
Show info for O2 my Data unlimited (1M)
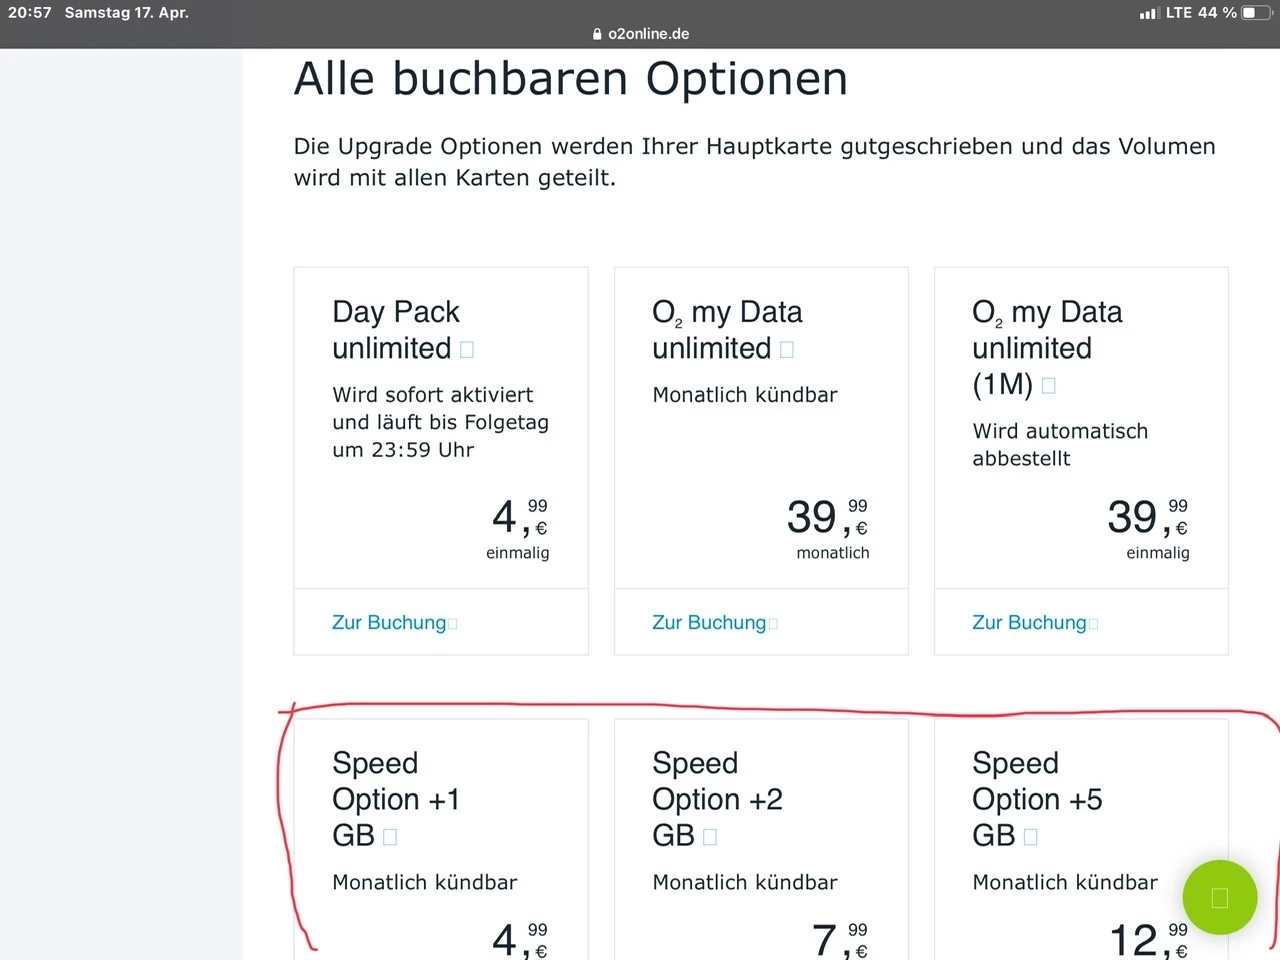click(x=1049, y=385)
